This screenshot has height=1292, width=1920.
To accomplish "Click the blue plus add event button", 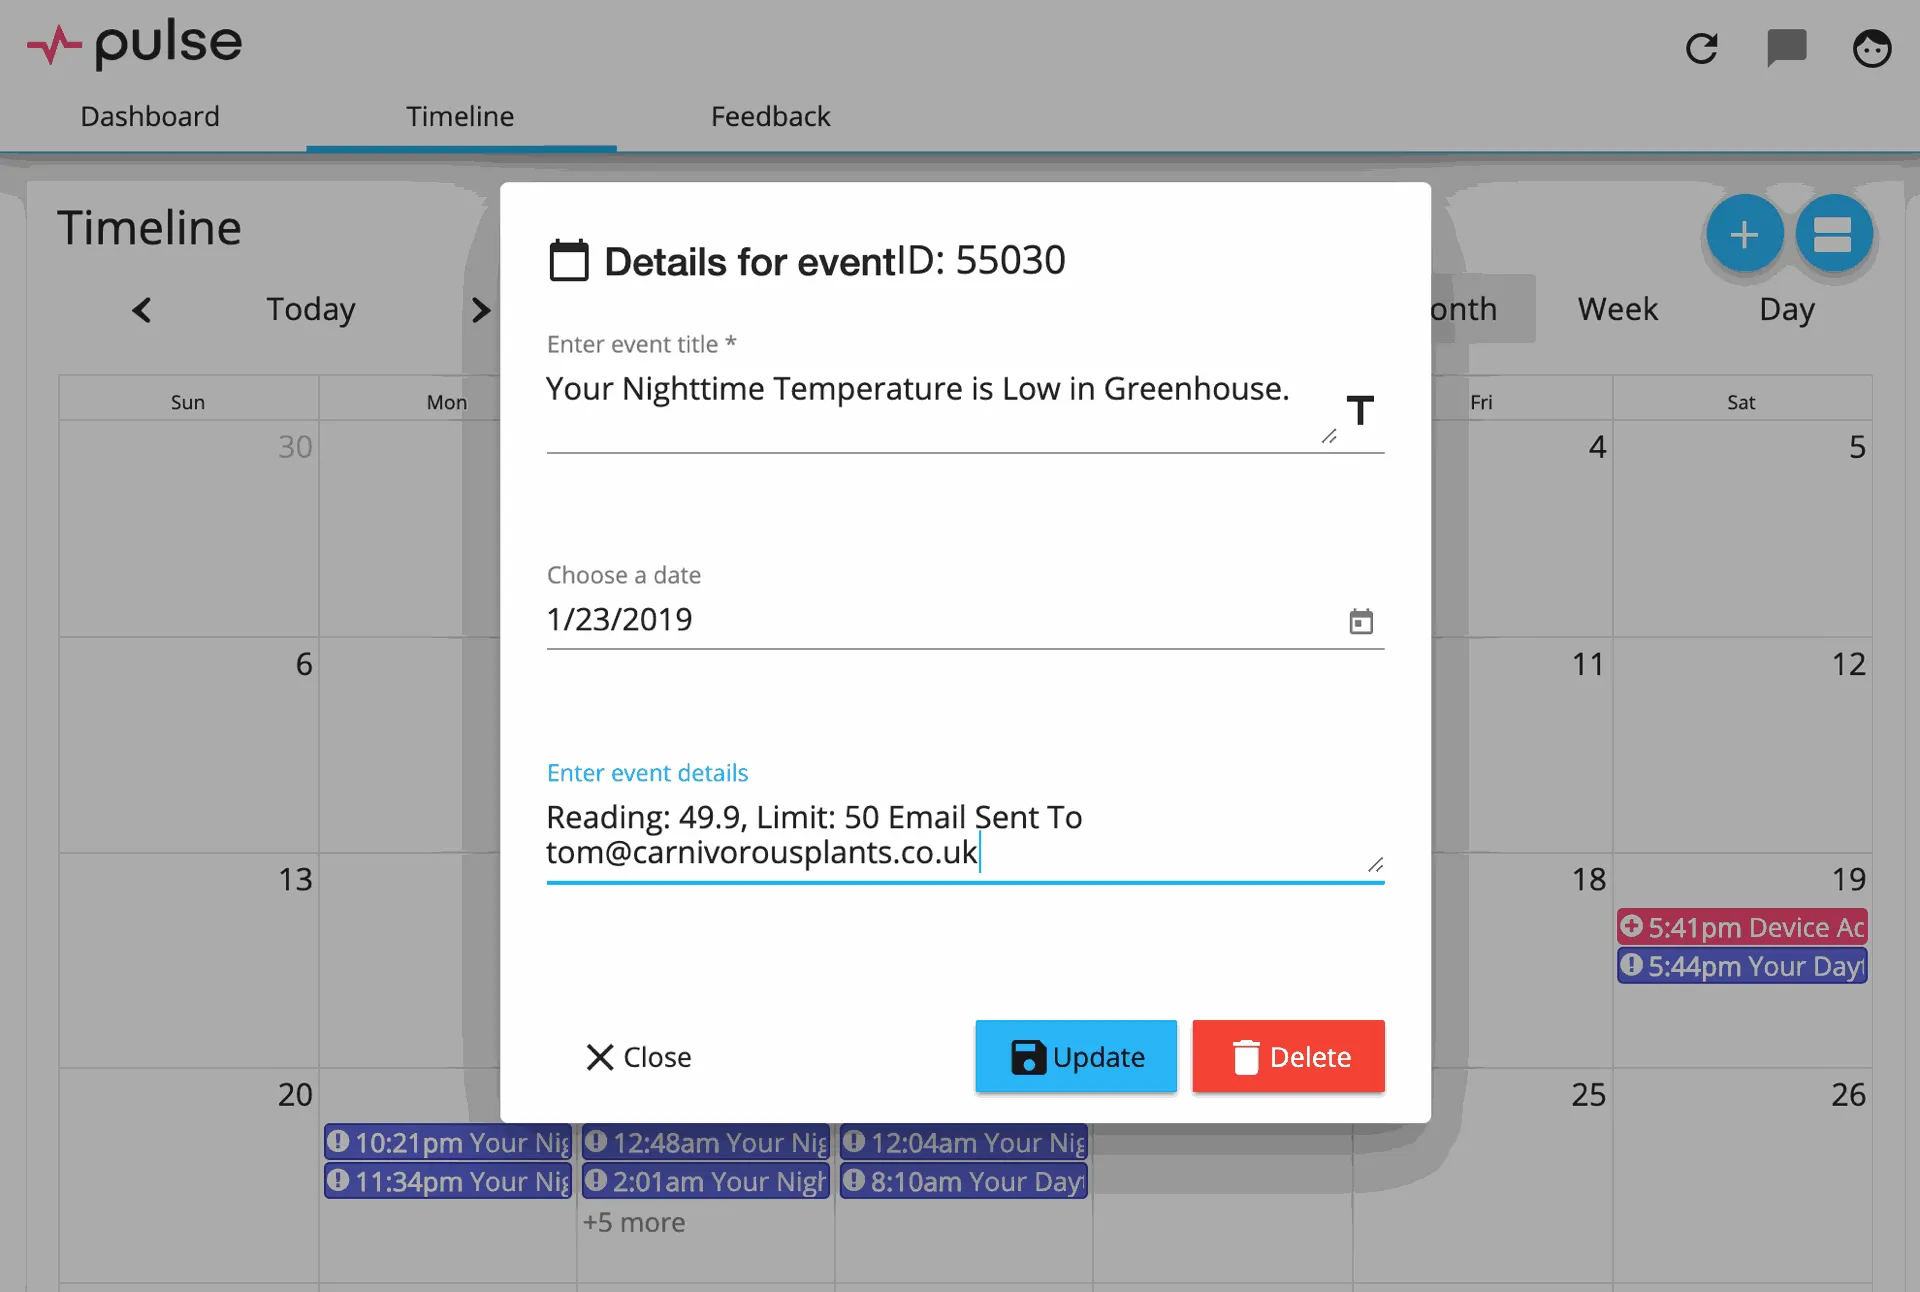I will (1744, 234).
